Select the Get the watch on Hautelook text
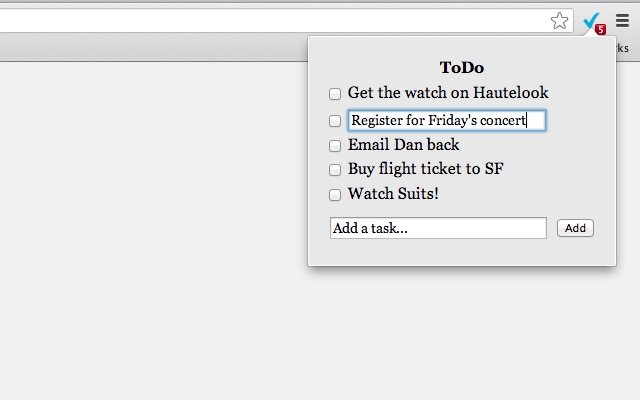Viewport: 640px width, 400px height. pyautogui.click(x=448, y=93)
